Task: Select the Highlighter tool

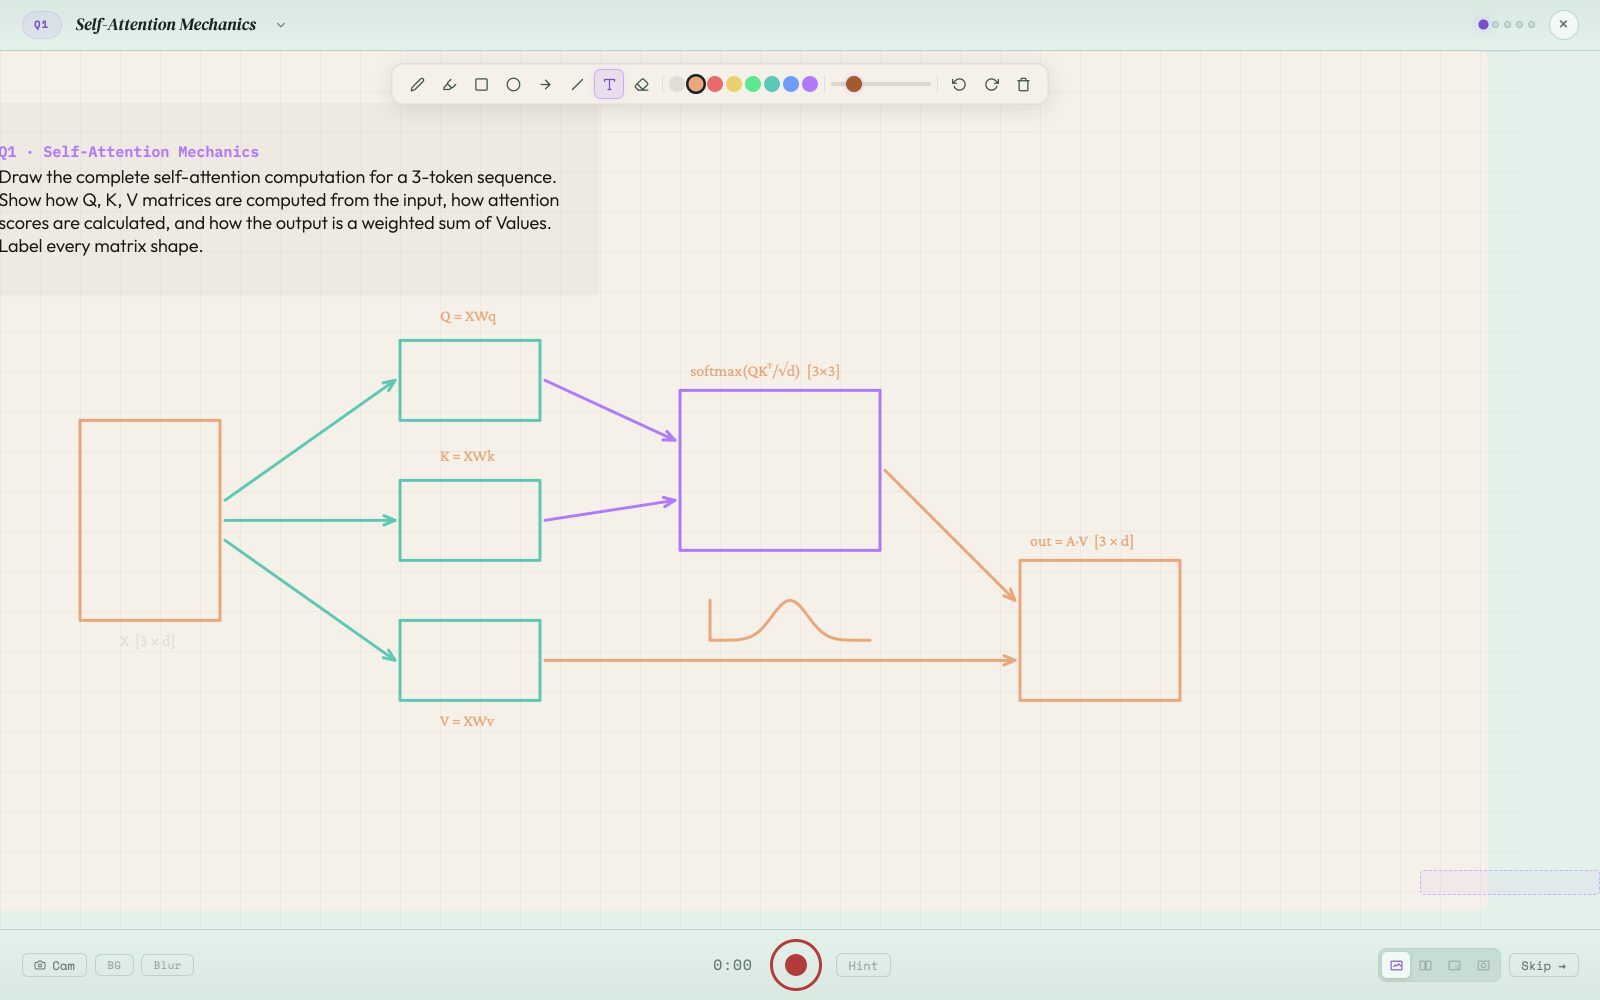Action: pyautogui.click(x=449, y=84)
